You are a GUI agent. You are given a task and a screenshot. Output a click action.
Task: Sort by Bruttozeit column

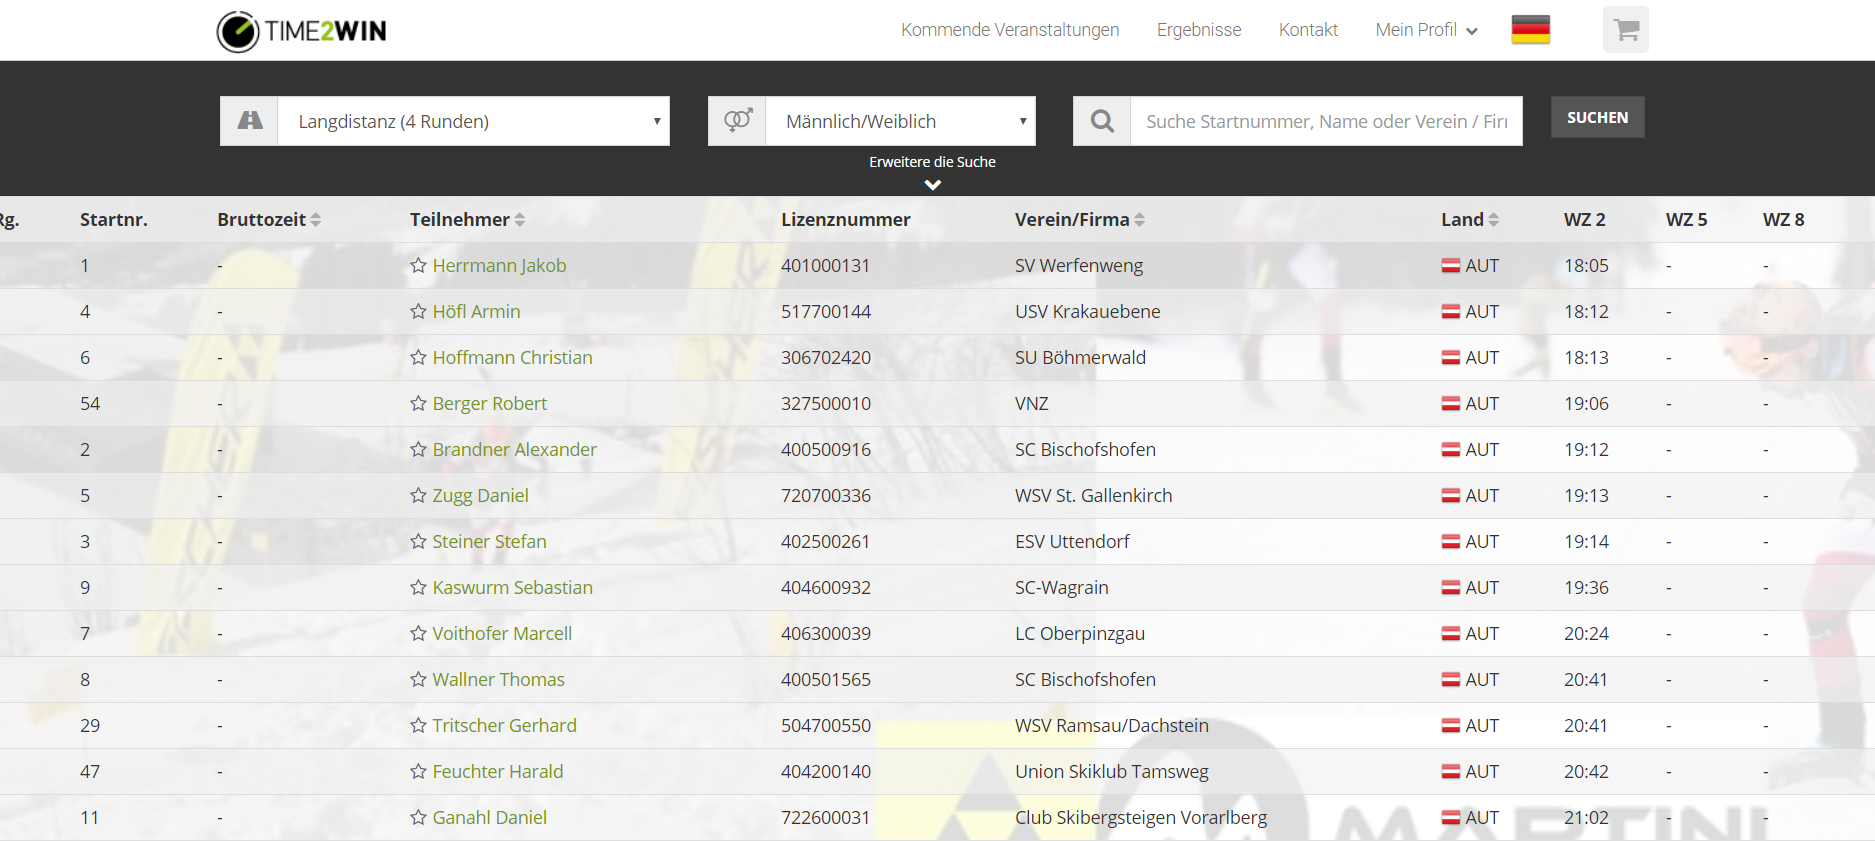pos(269,219)
